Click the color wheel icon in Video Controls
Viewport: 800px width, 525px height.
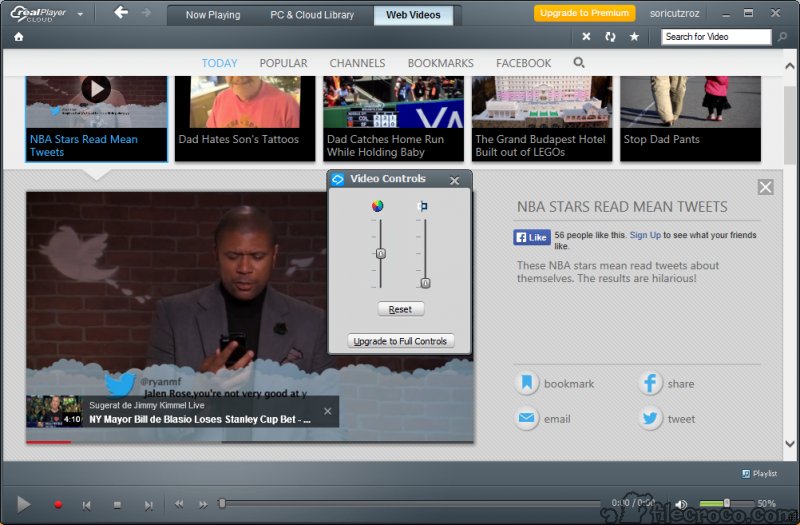click(377, 206)
